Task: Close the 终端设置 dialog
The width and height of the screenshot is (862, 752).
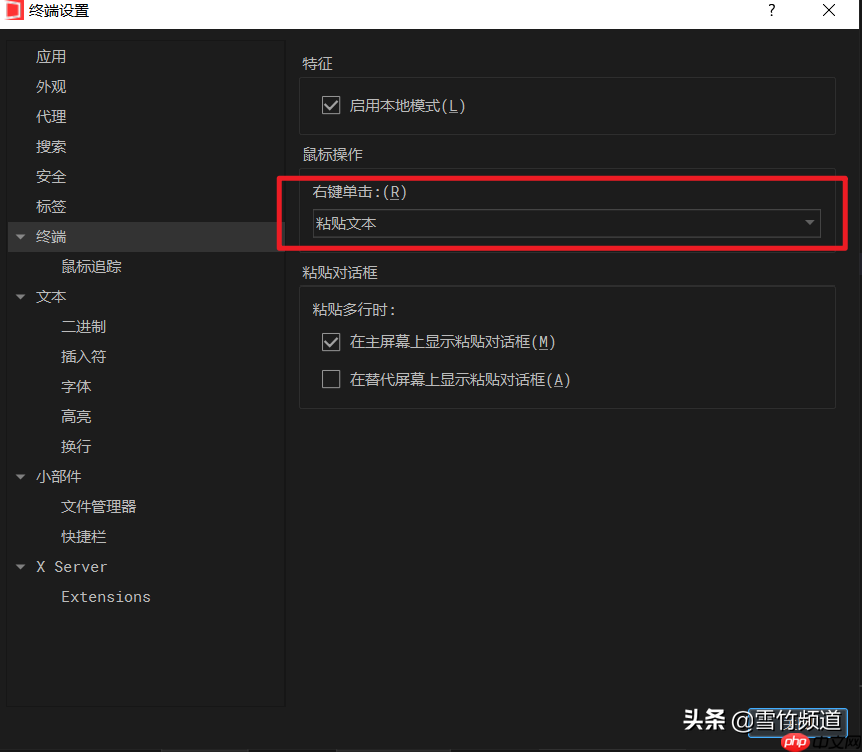Action: click(829, 10)
